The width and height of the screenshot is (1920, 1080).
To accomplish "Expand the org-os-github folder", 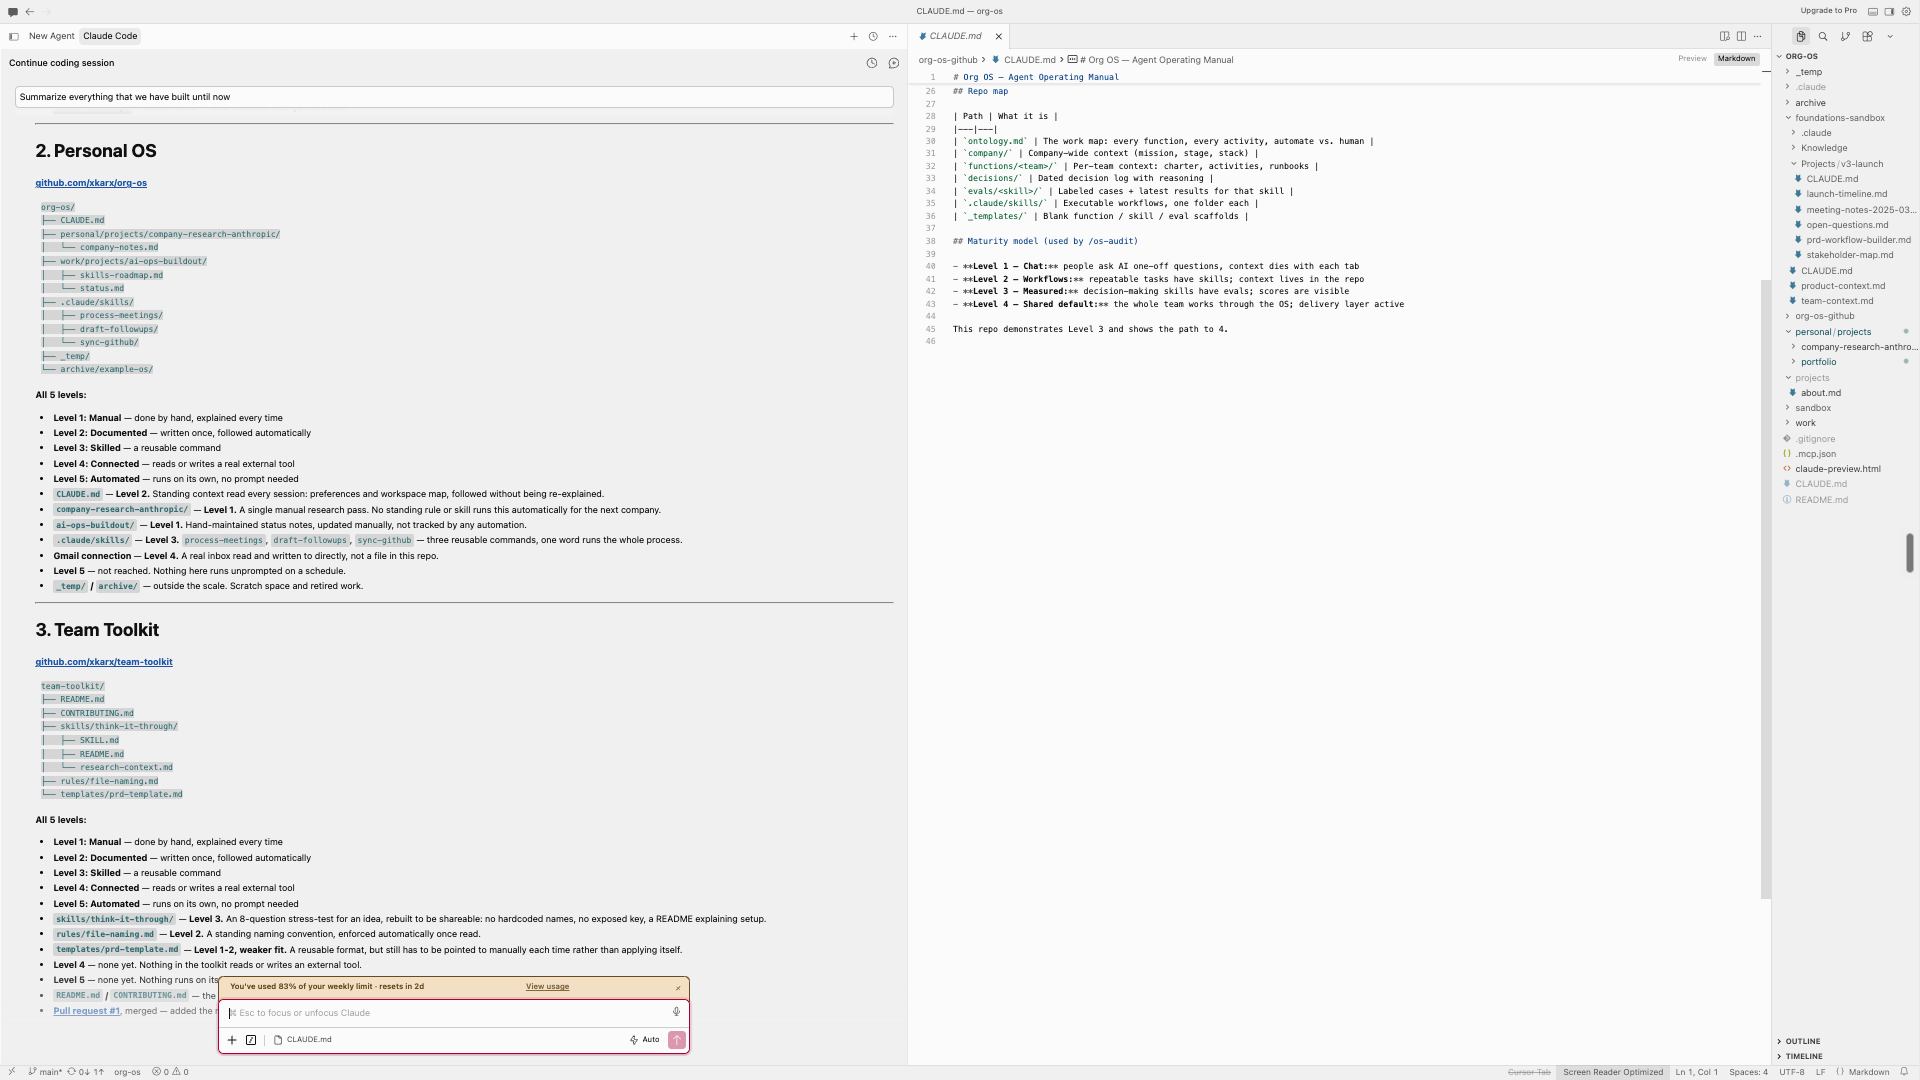I will click(x=1846, y=316).
